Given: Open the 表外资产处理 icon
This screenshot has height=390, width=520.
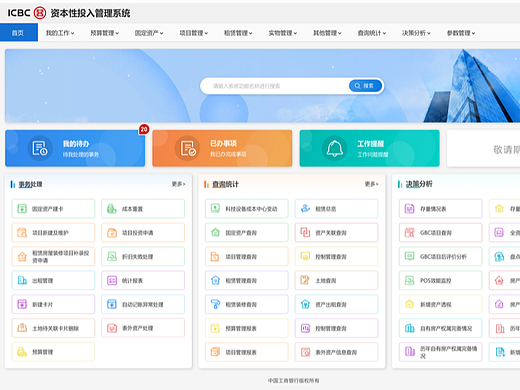Looking at the screenshot, I should pyautogui.click(x=112, y=328).
